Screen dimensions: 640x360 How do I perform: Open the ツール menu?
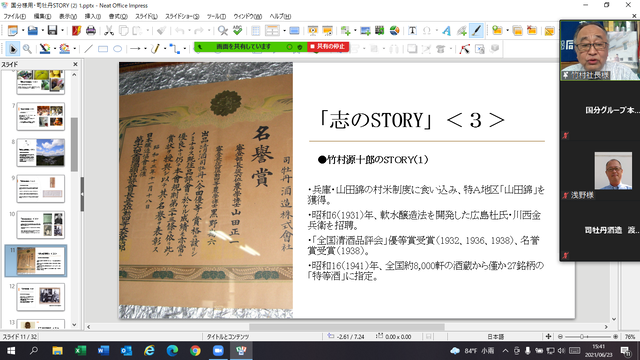point(216,16)
